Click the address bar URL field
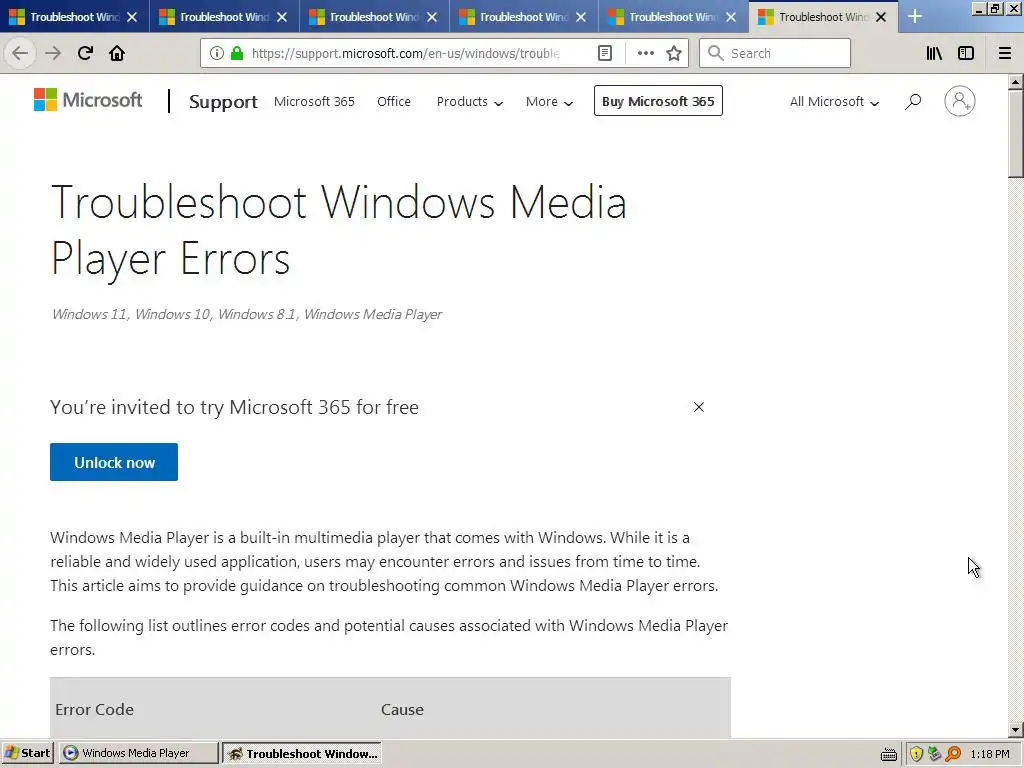The width and height of the screenshot is (1024, 768). point(405,53)
